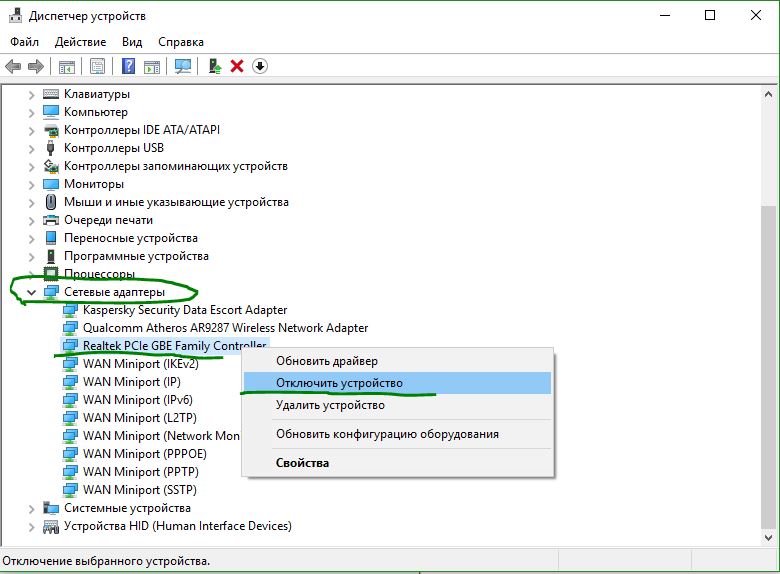Viewport: 780px width, 574px height.
Task: Expand Контроллеры IDE ATA/ATAPI node
Action: [32, 130]
